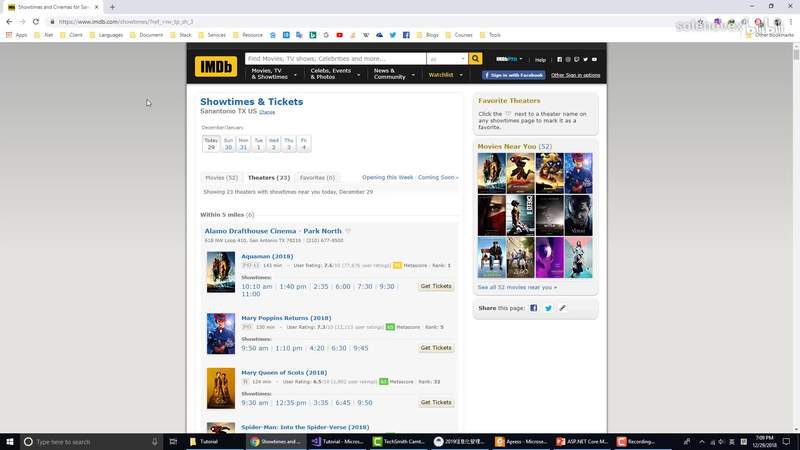Open Other Sign in options link
800x450 pixels.
(x=576, y=75)
